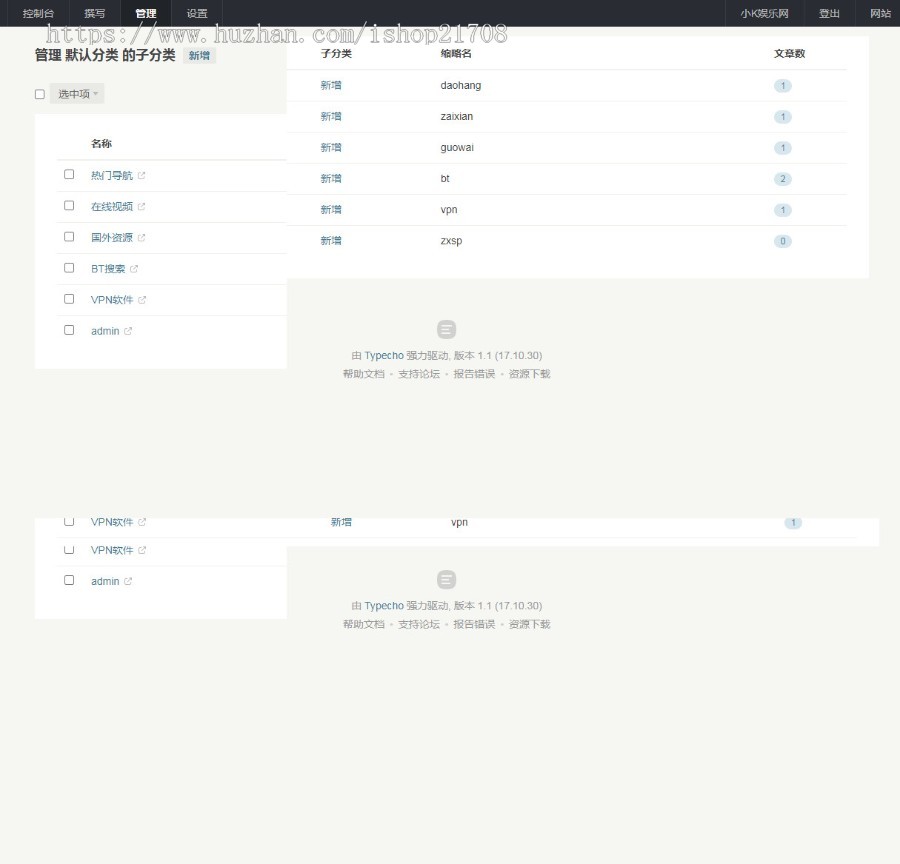
Task: Click the 缩略名 column header
Action: [x=456, y=53]
